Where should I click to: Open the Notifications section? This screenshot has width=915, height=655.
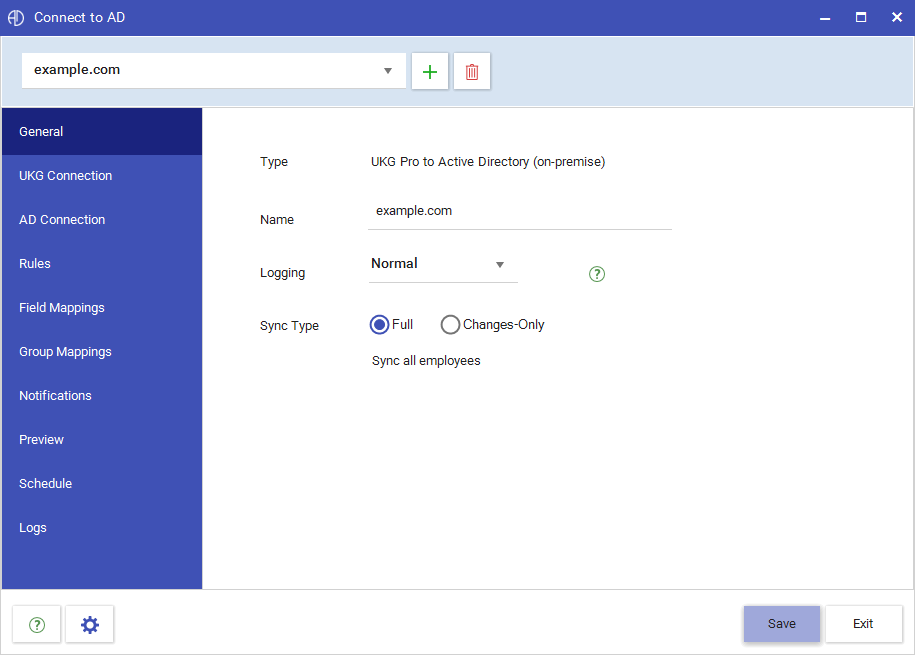pyautogui.click(x=102, y=395)
